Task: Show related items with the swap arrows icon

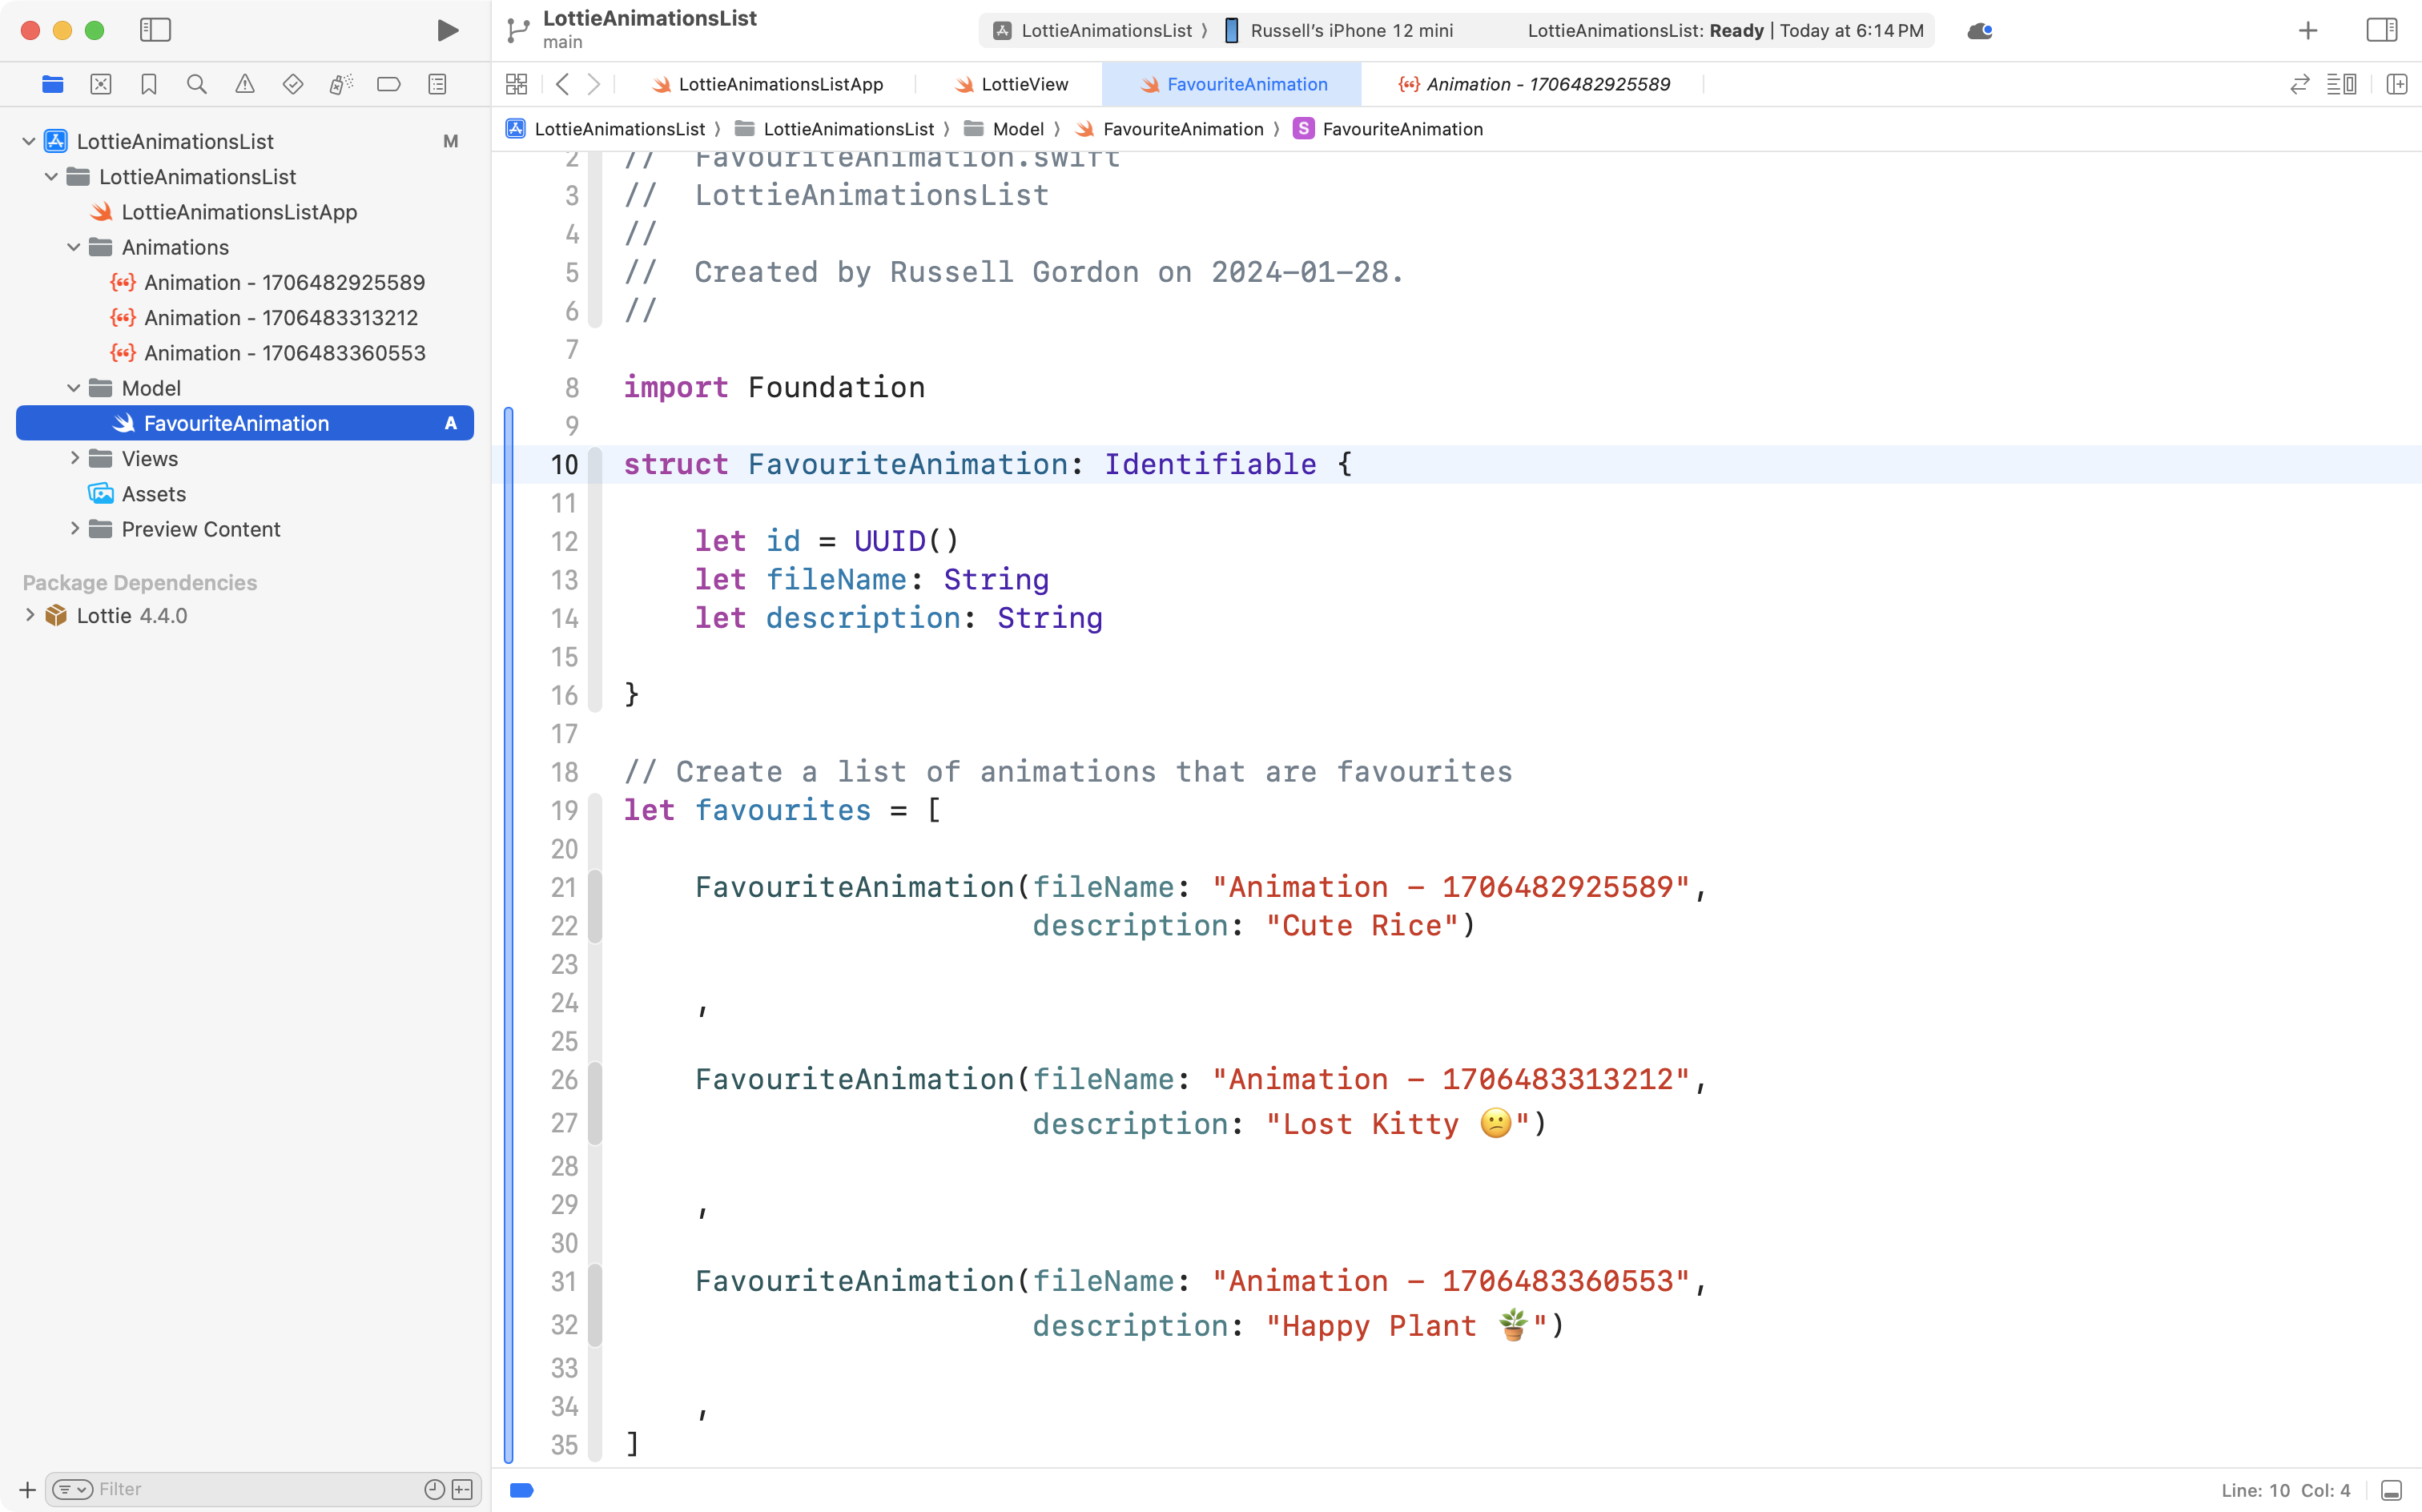Action: pyautogui.click(x=2300, y=84)
